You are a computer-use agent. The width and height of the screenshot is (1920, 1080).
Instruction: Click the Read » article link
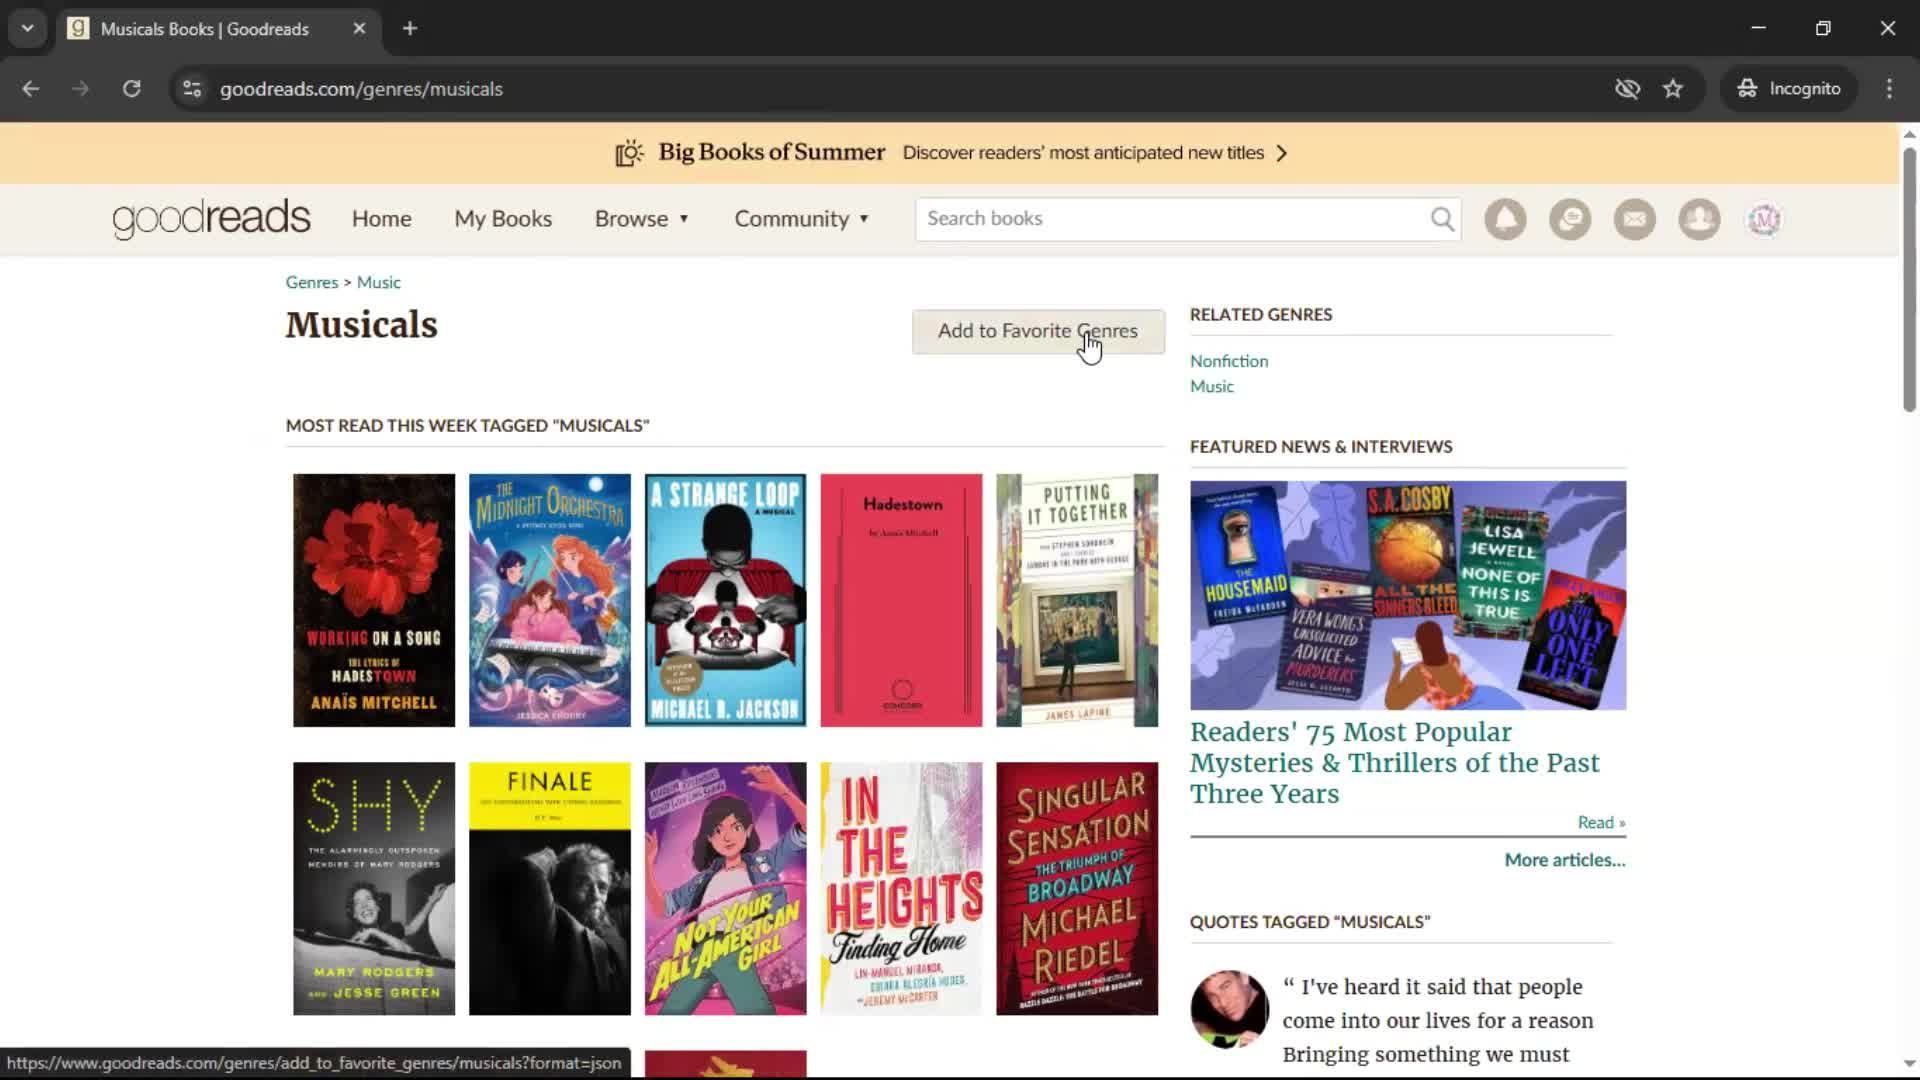[x=1601, y=823]
